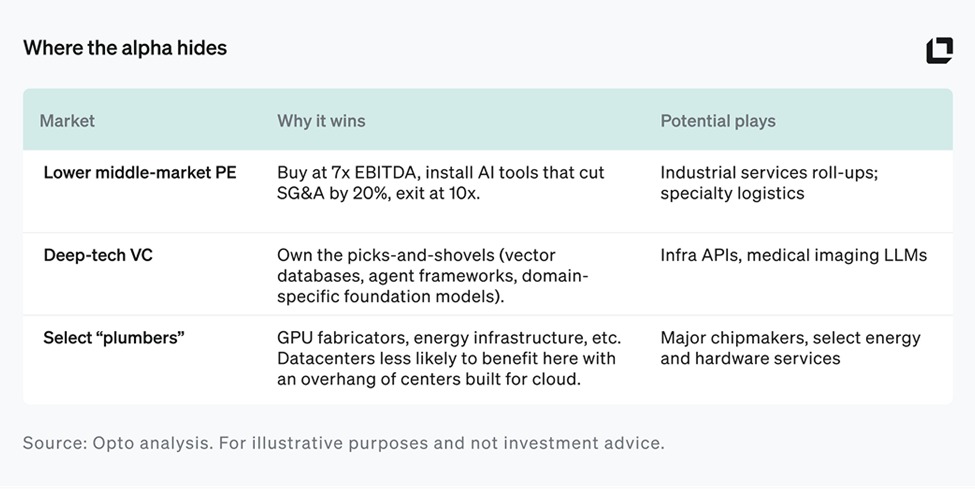
Task: Choose the Select "plumbers" row label
Action: click(114, 338)
